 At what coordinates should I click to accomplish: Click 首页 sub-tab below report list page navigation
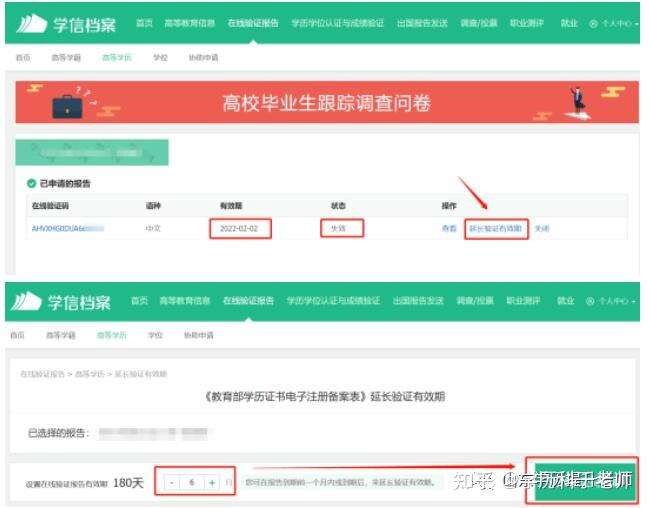(x=23, y=57)
